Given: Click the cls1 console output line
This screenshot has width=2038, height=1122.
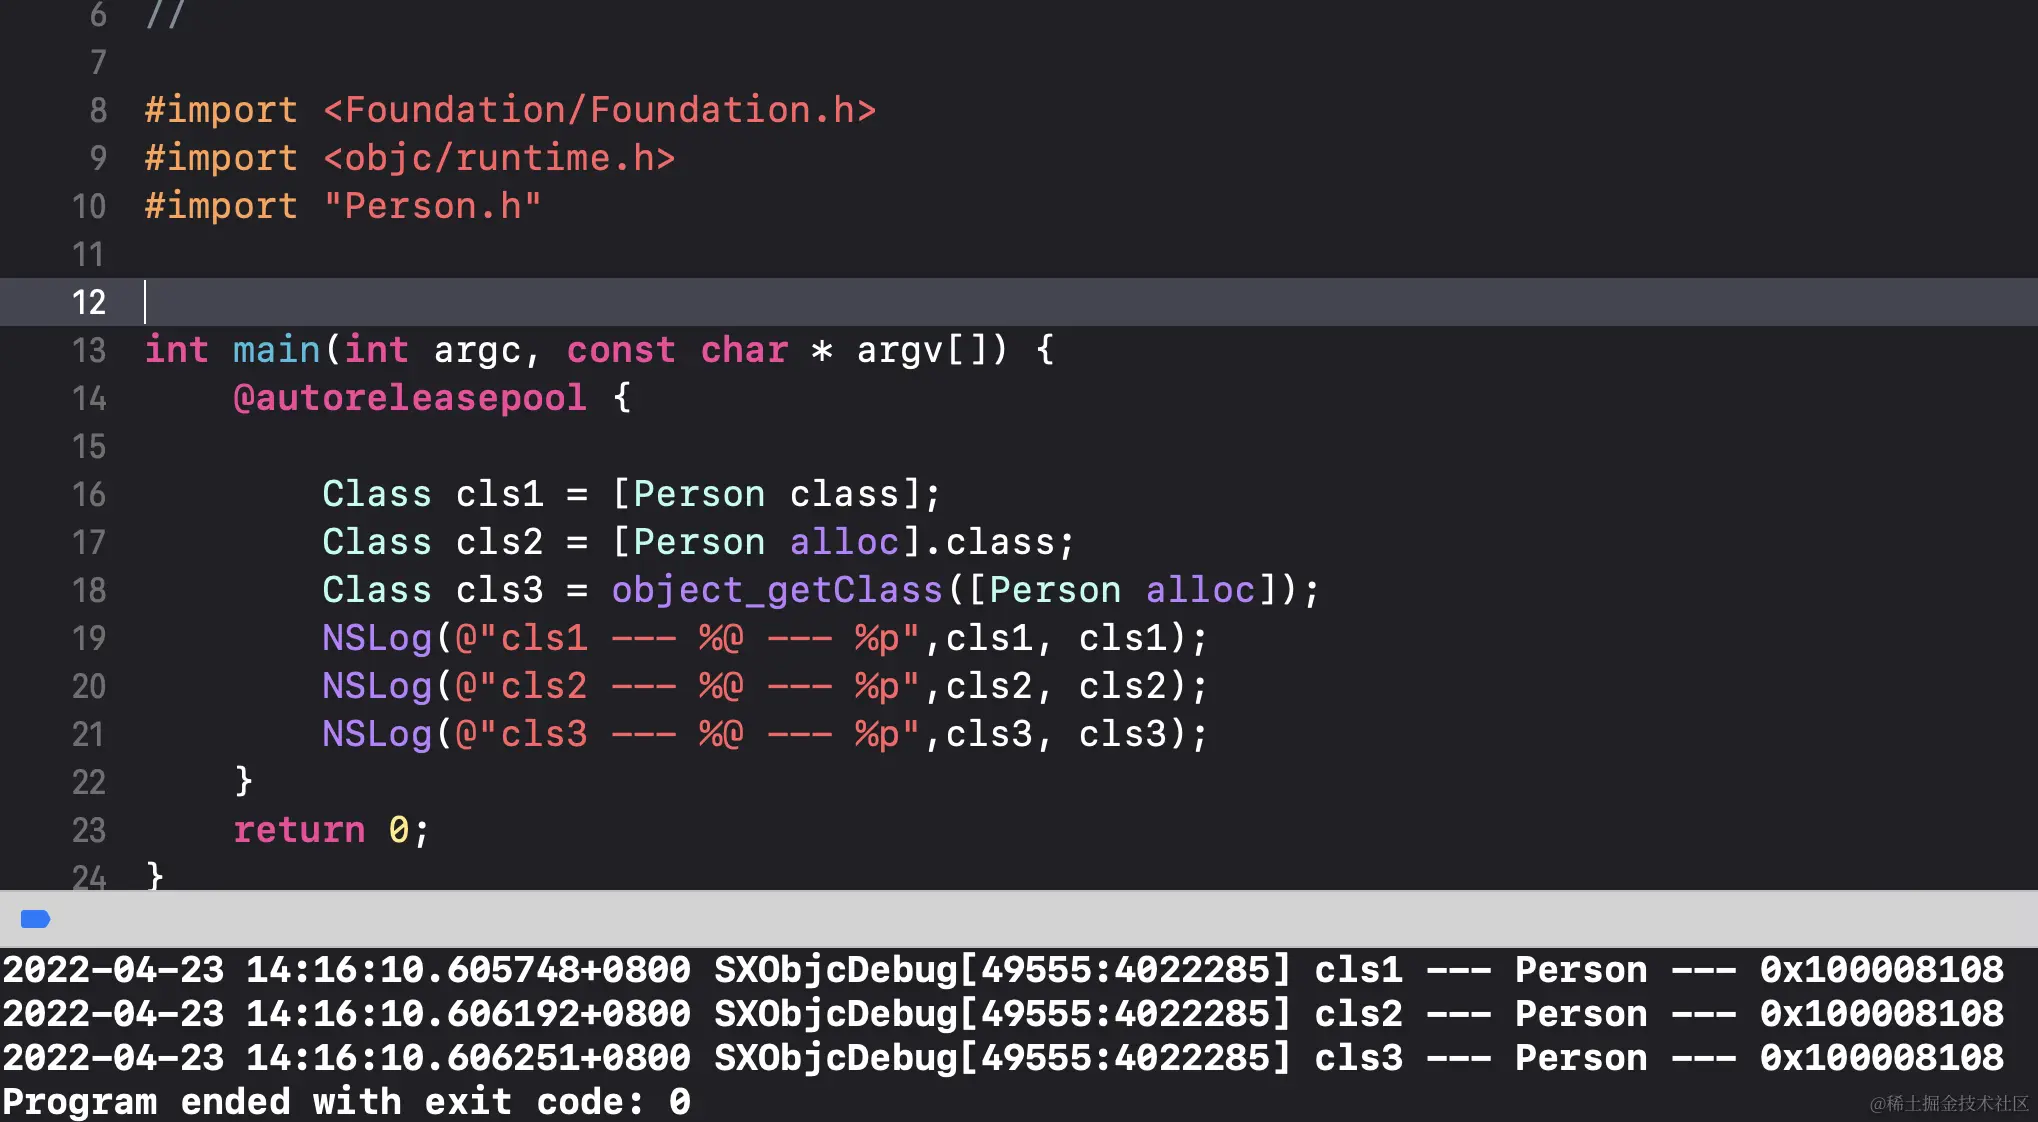Looking at the screenshot, I should (1000, 970).
